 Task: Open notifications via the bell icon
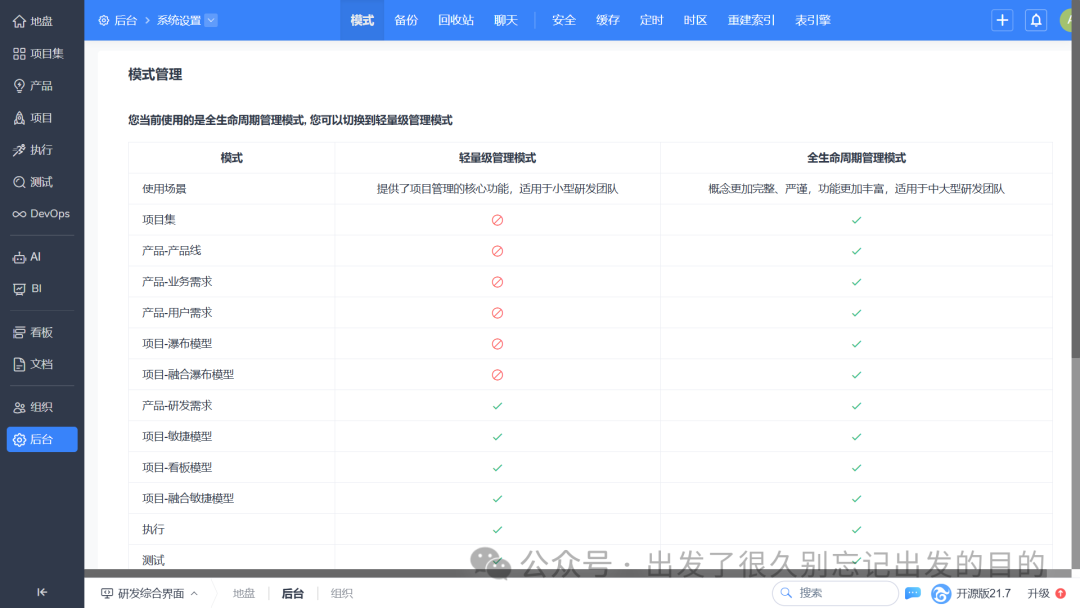point(1036,20)
